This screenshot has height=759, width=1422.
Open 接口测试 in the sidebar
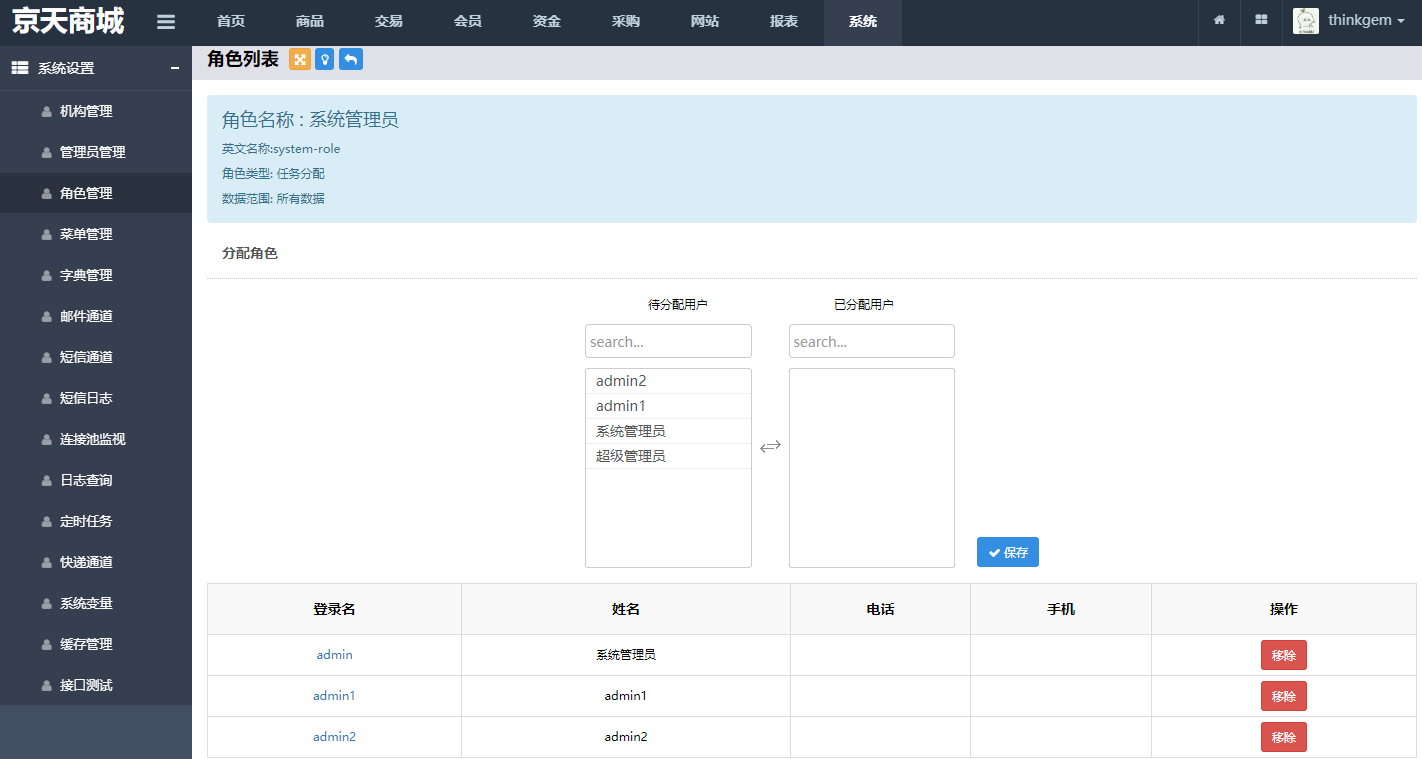(96, 685)
